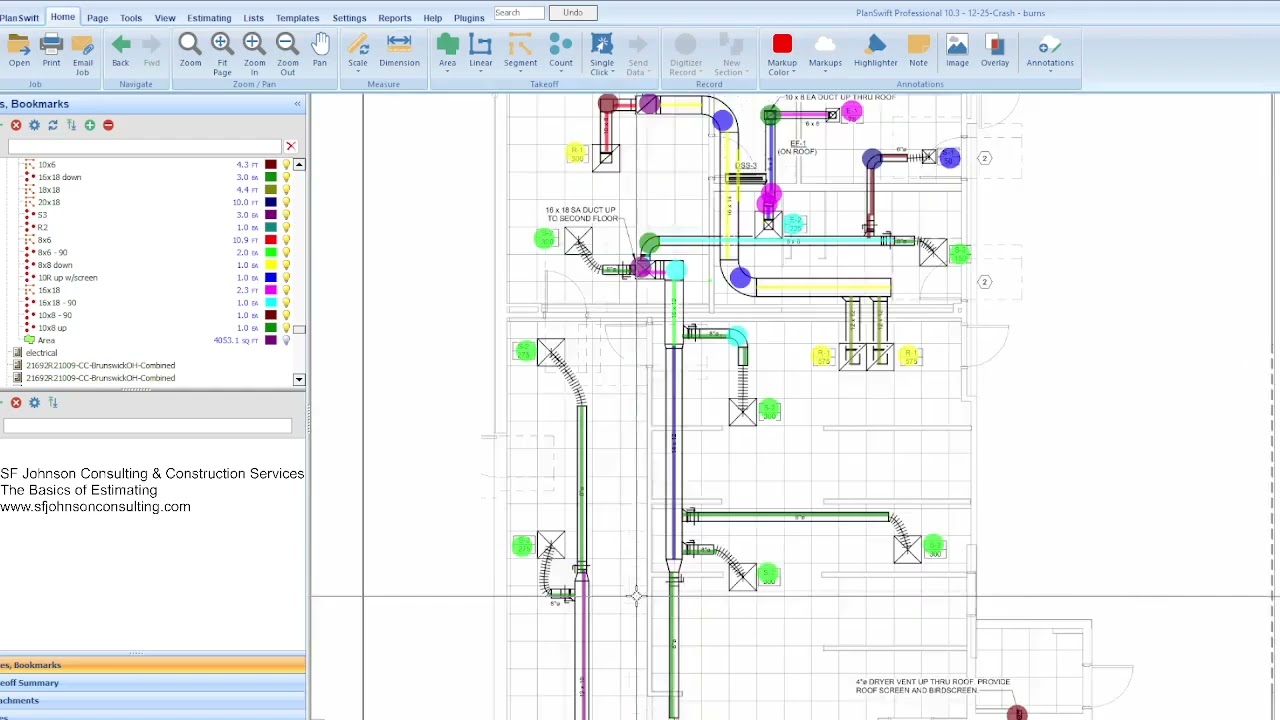The image size is (1280, 720).
Task: Toggle visibility bulb for 18x18 item
Action: pyautogui.click(x=286, y=190)
